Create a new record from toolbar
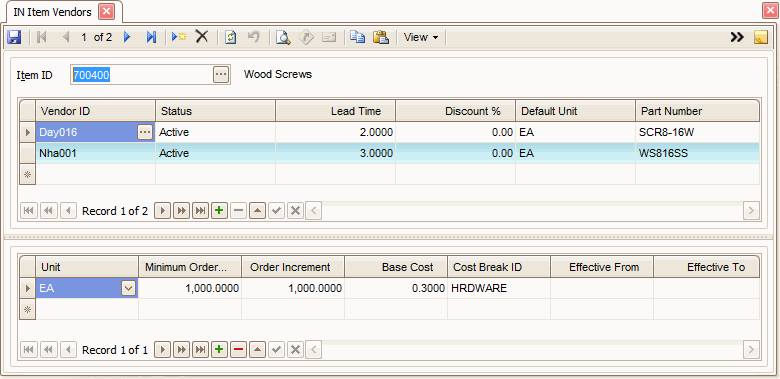 click(179, 37)
